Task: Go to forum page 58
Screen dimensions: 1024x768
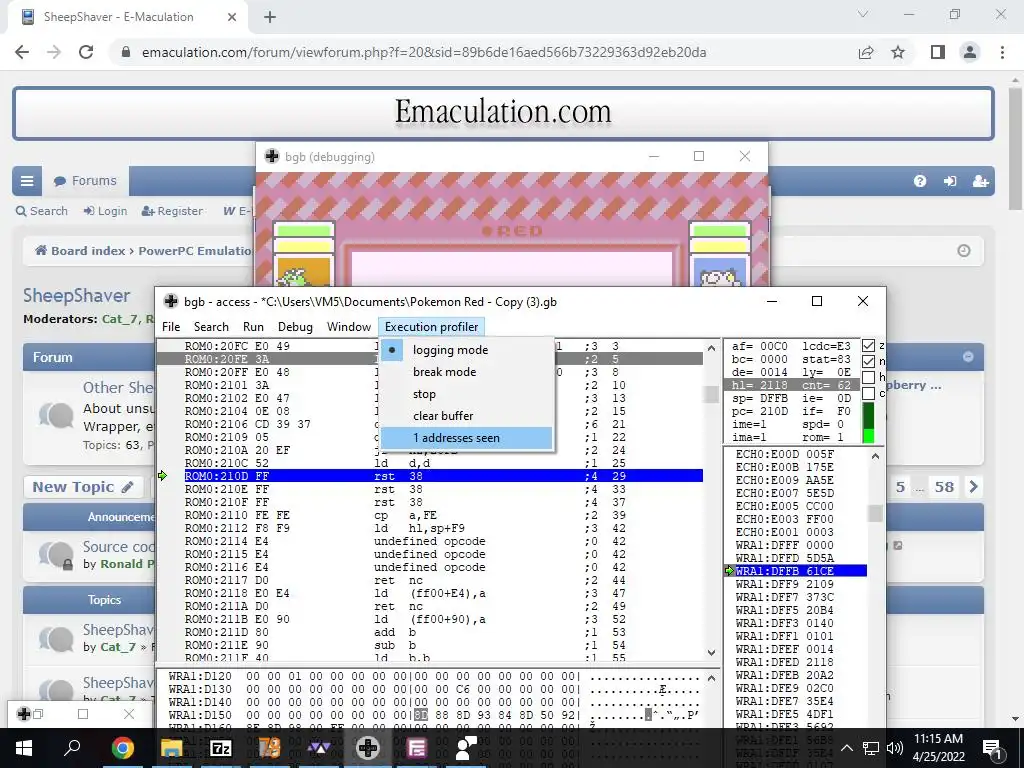Action: click(944, 487)
